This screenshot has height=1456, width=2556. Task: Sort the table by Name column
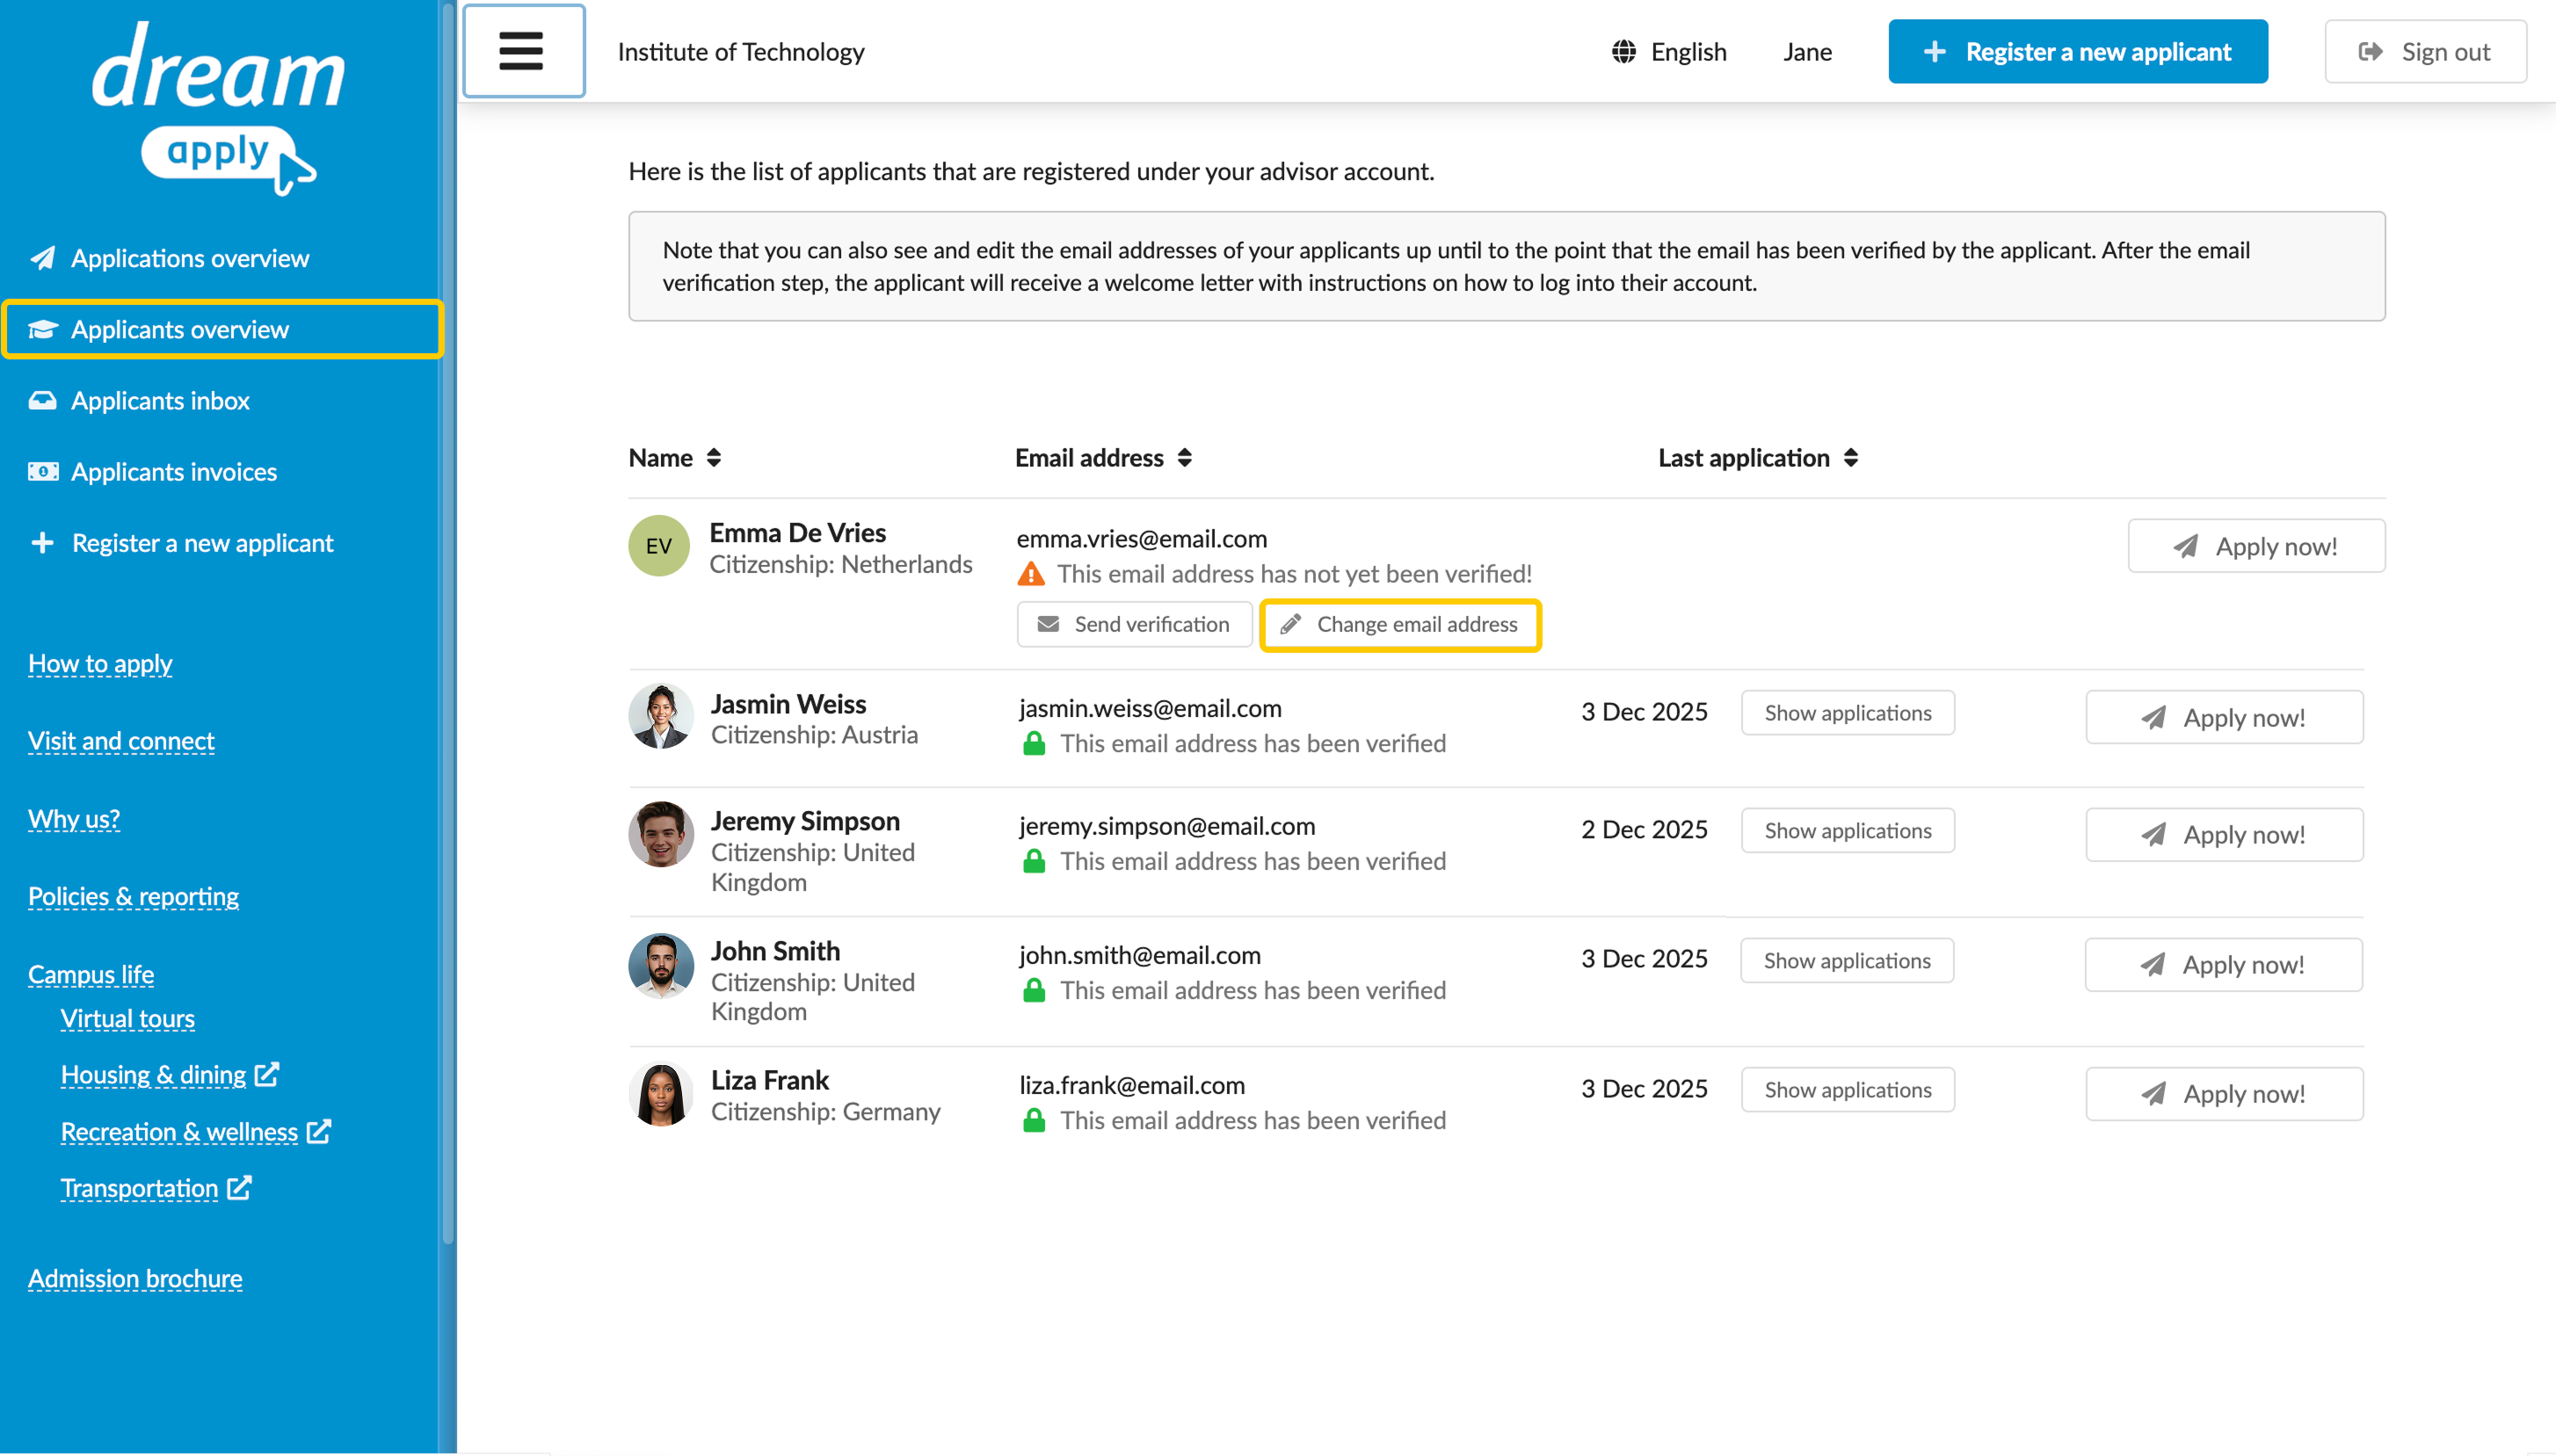coord(675,458)
